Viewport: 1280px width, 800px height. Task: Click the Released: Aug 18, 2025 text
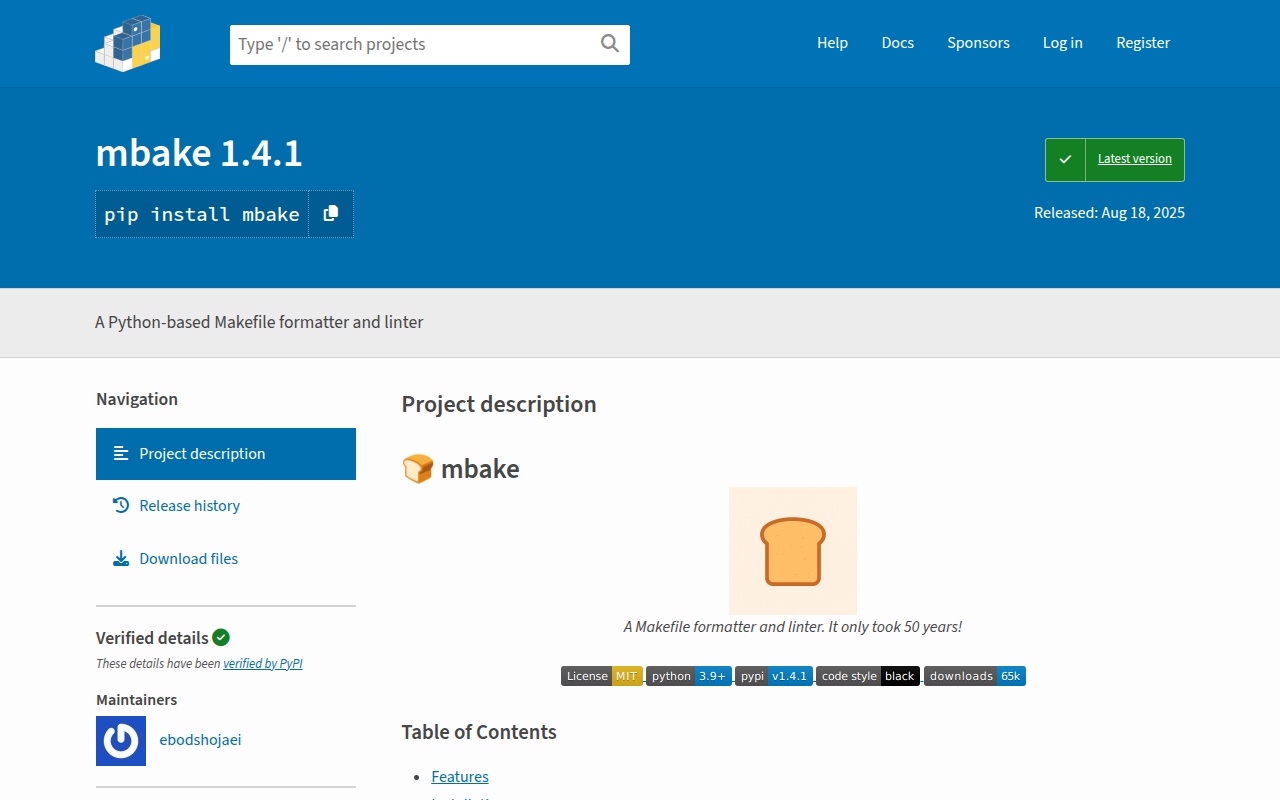pyautogui.click(x=1109, y=213)
